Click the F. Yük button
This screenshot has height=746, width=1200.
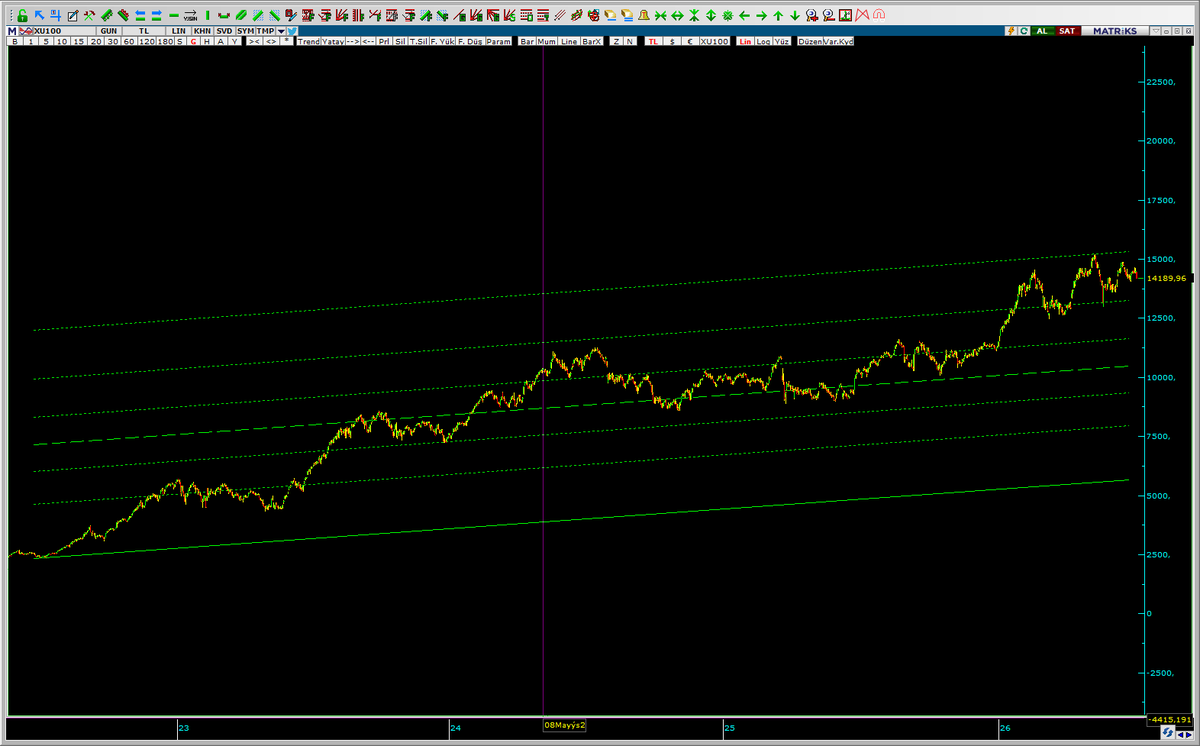click(442, 42)
